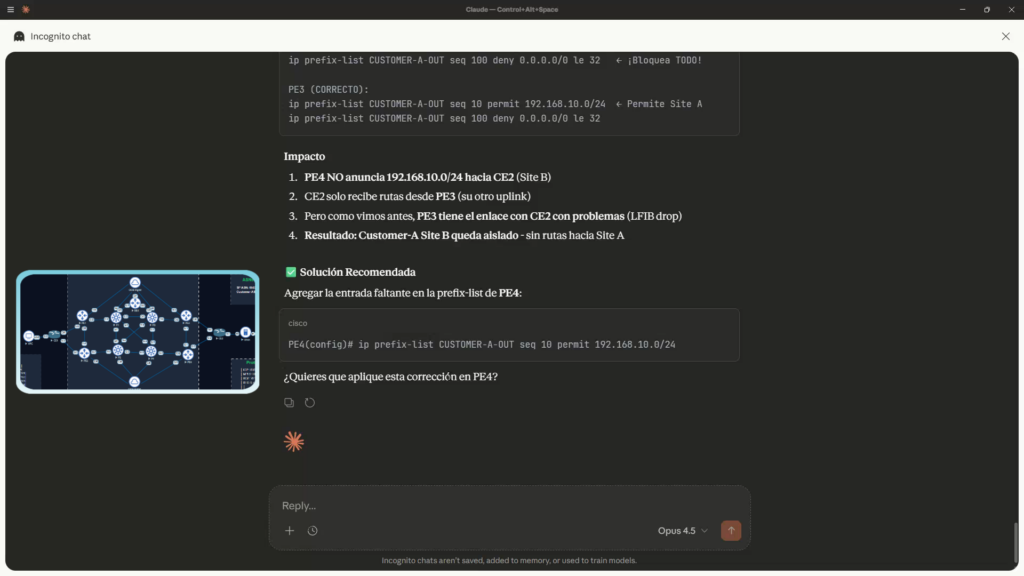
Task: Click the incognito ghost icon
Action: click(19, 36)
